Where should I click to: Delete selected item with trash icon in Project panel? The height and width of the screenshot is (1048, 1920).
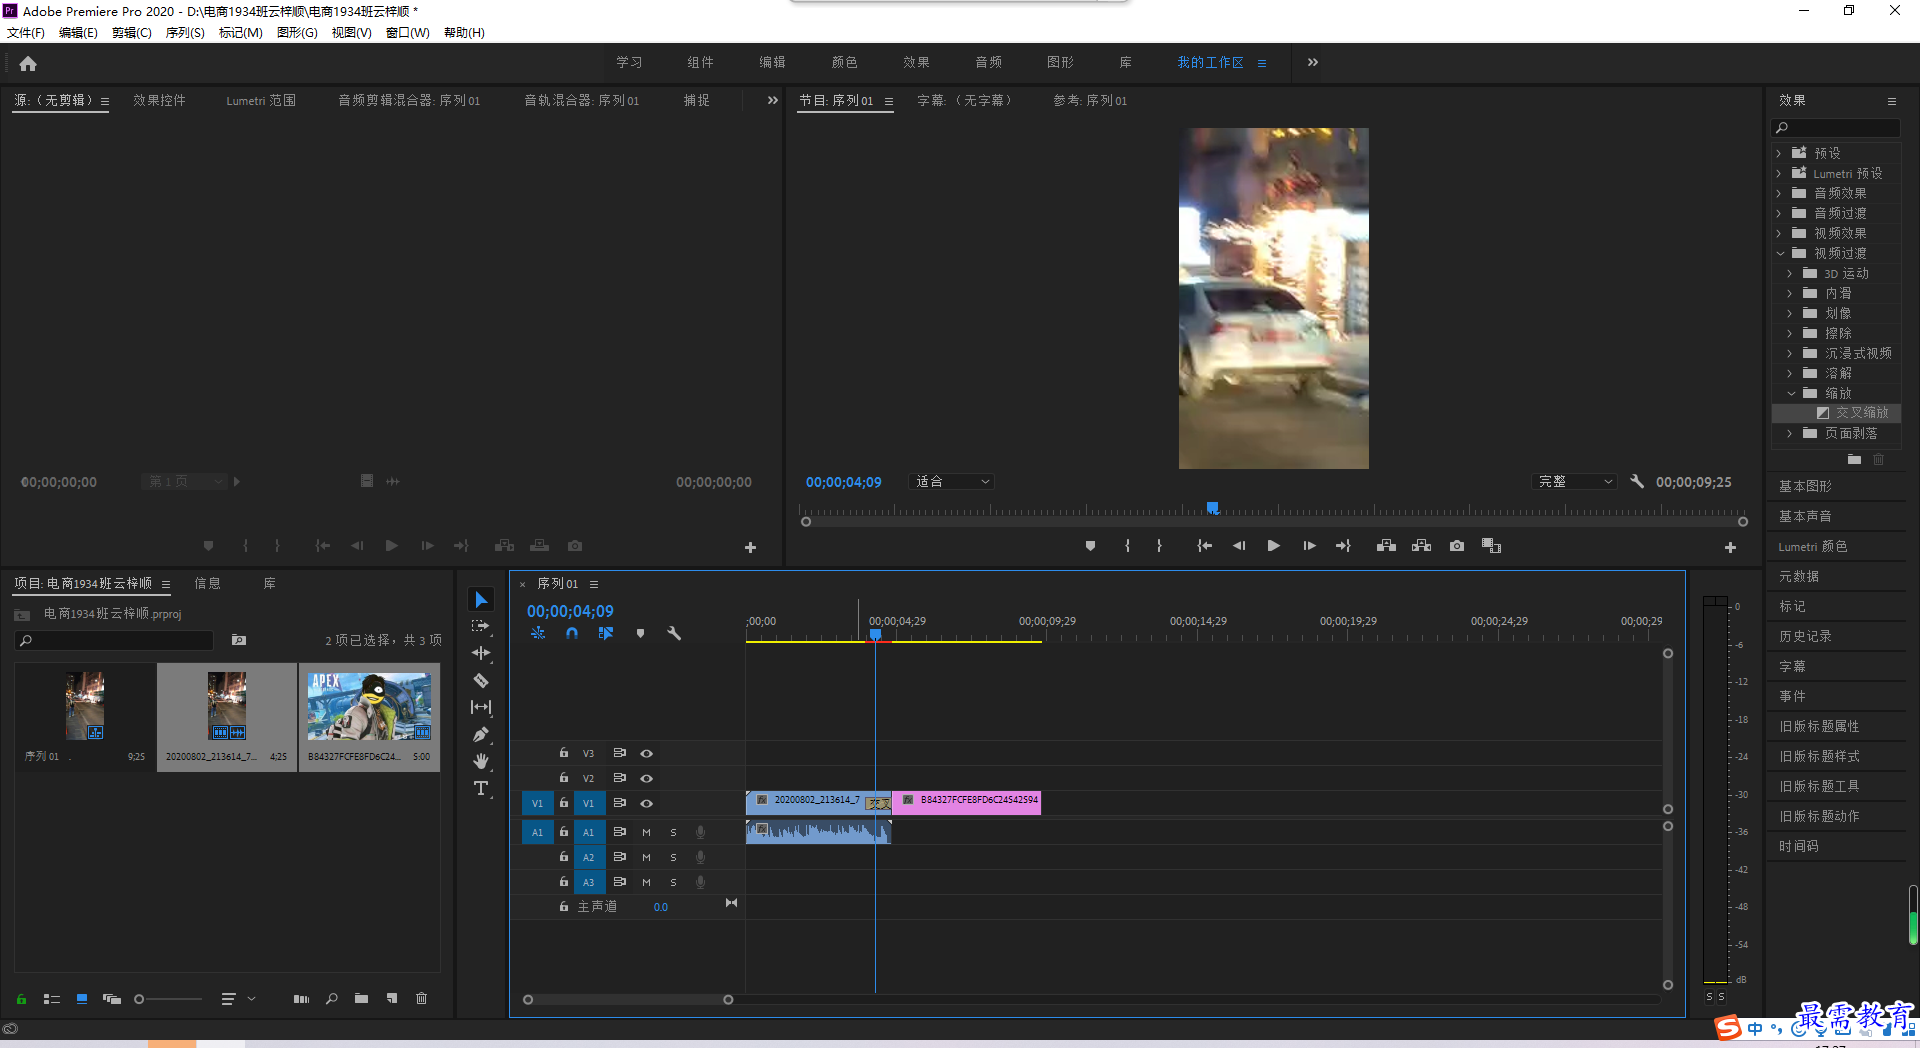click(x=421, y=998)
